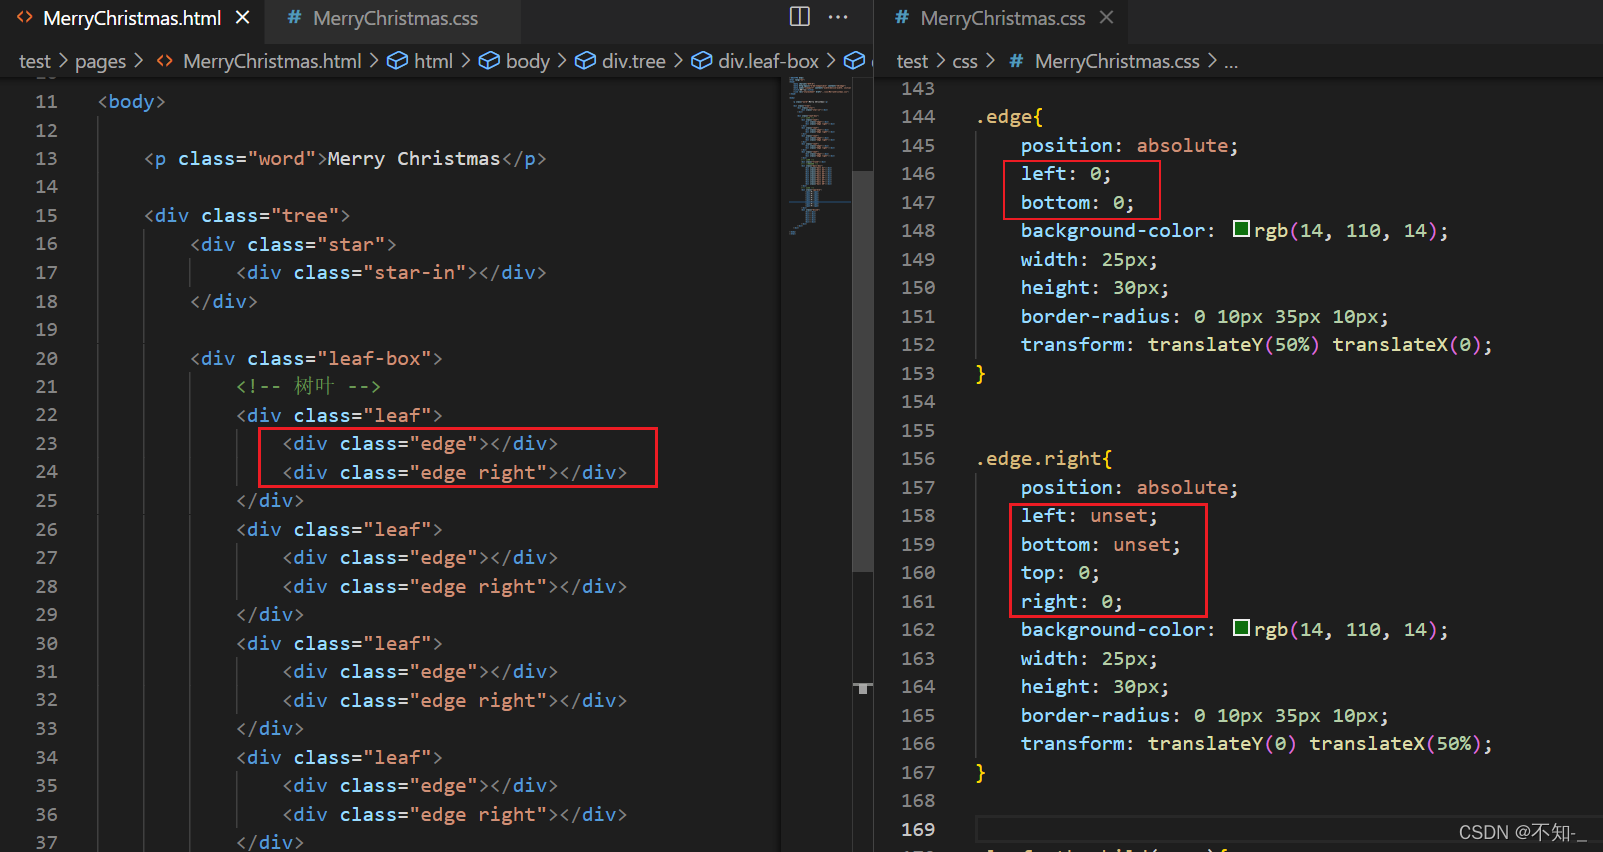Select 'body' breadcrumb symbol

(528, 61)
